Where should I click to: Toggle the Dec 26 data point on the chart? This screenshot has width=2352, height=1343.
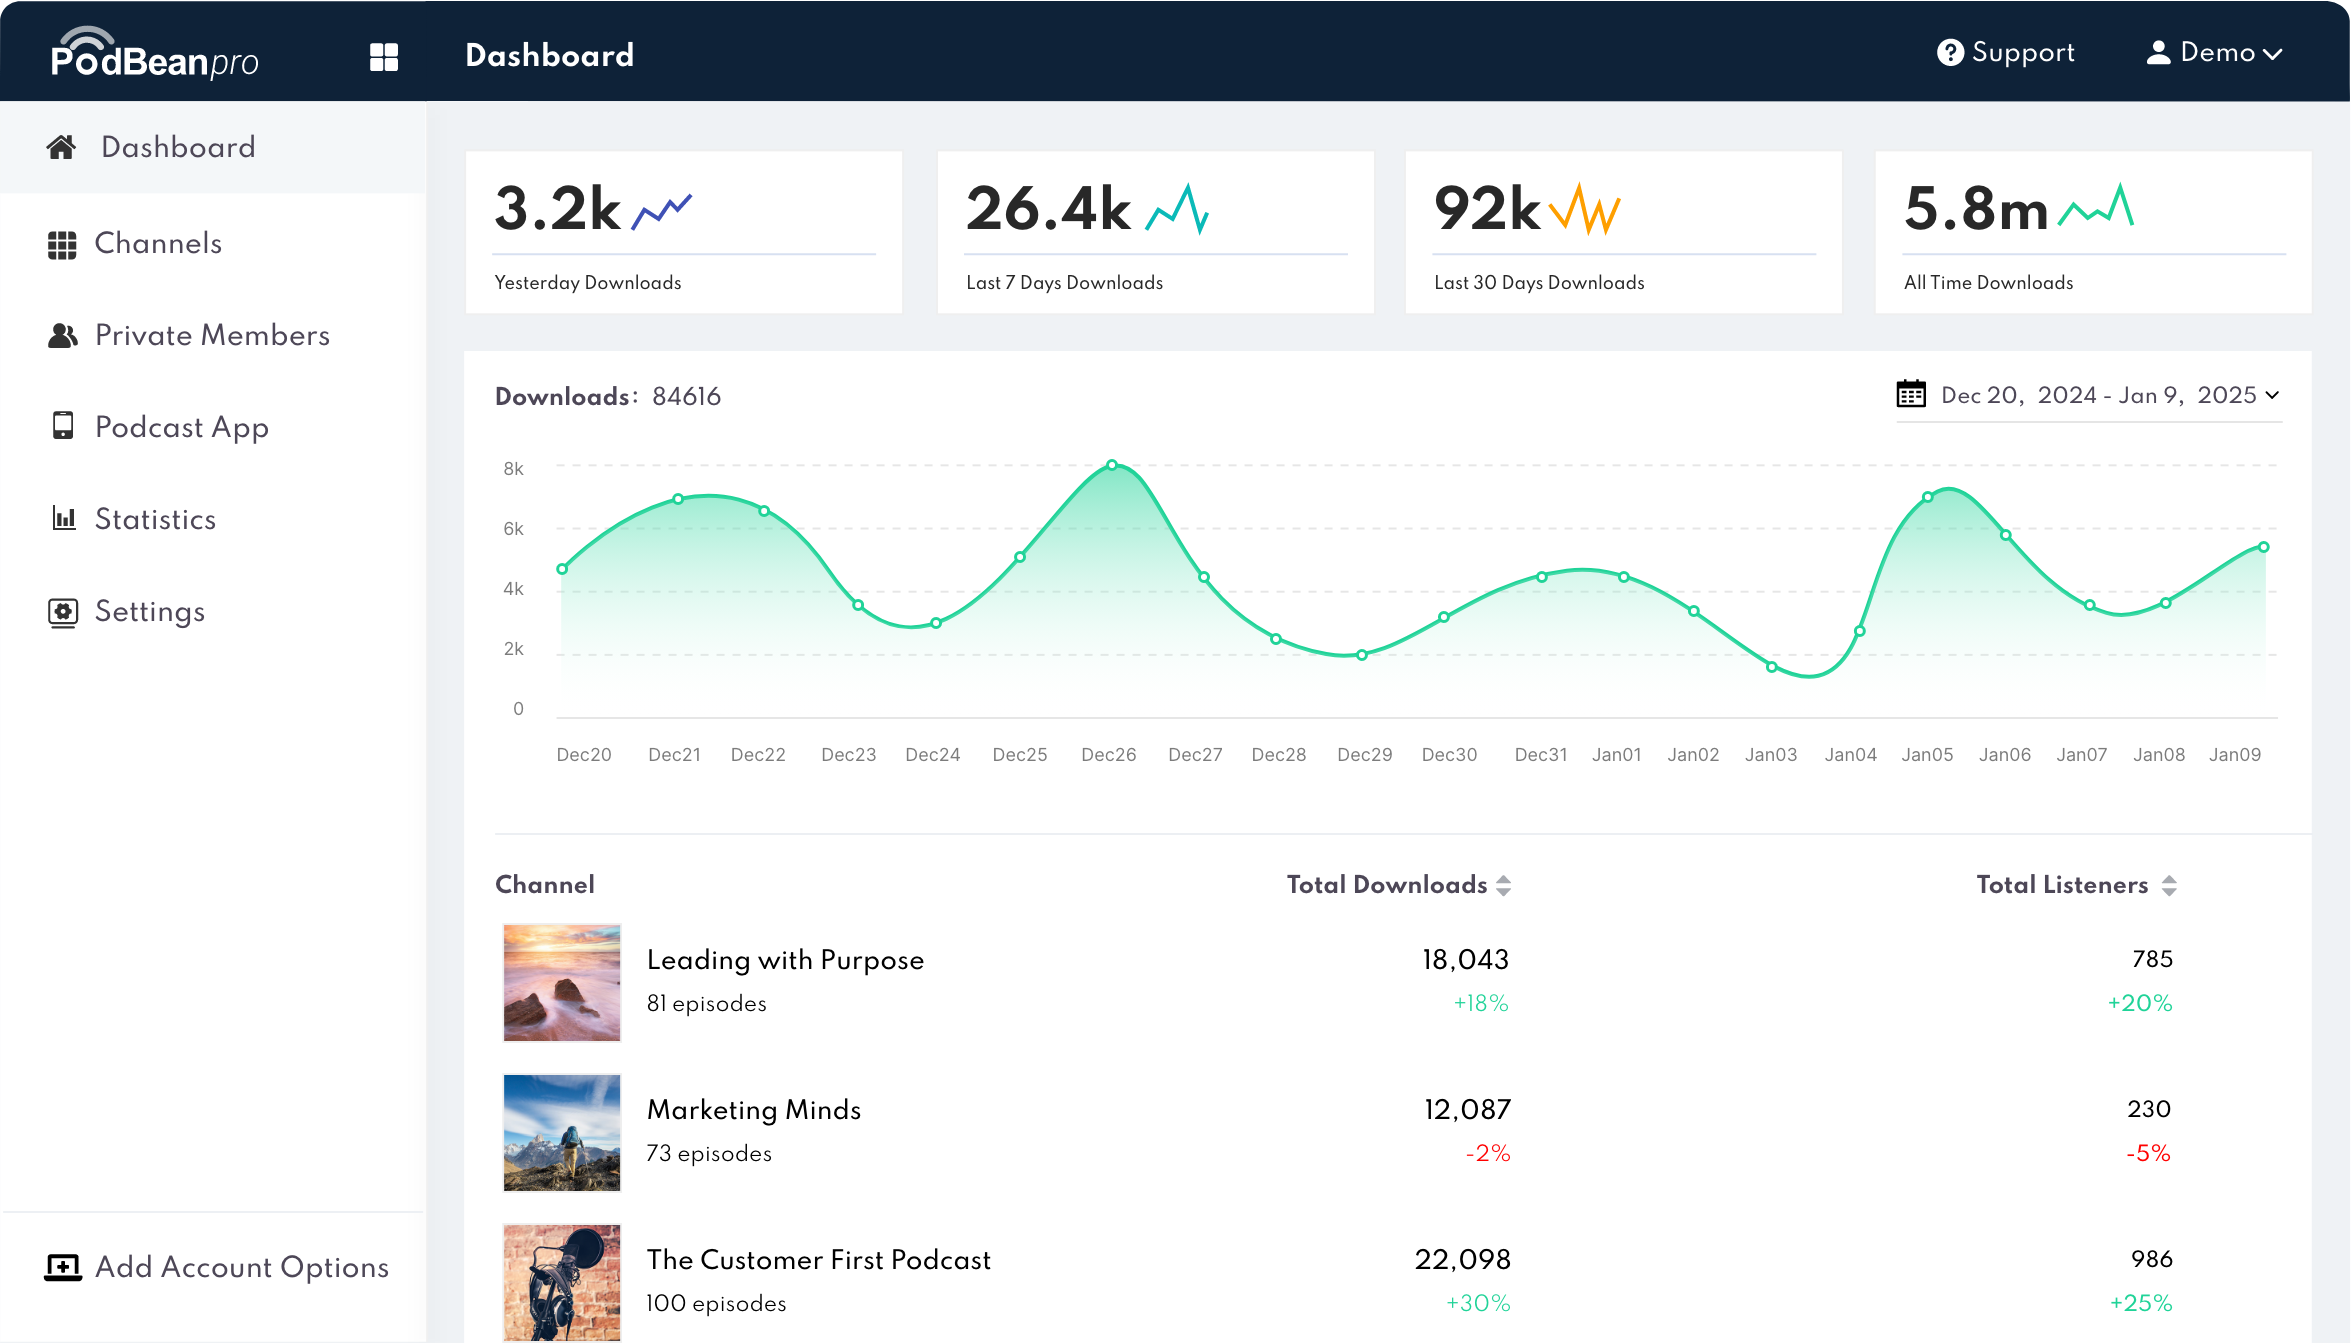coord(1111,464)
